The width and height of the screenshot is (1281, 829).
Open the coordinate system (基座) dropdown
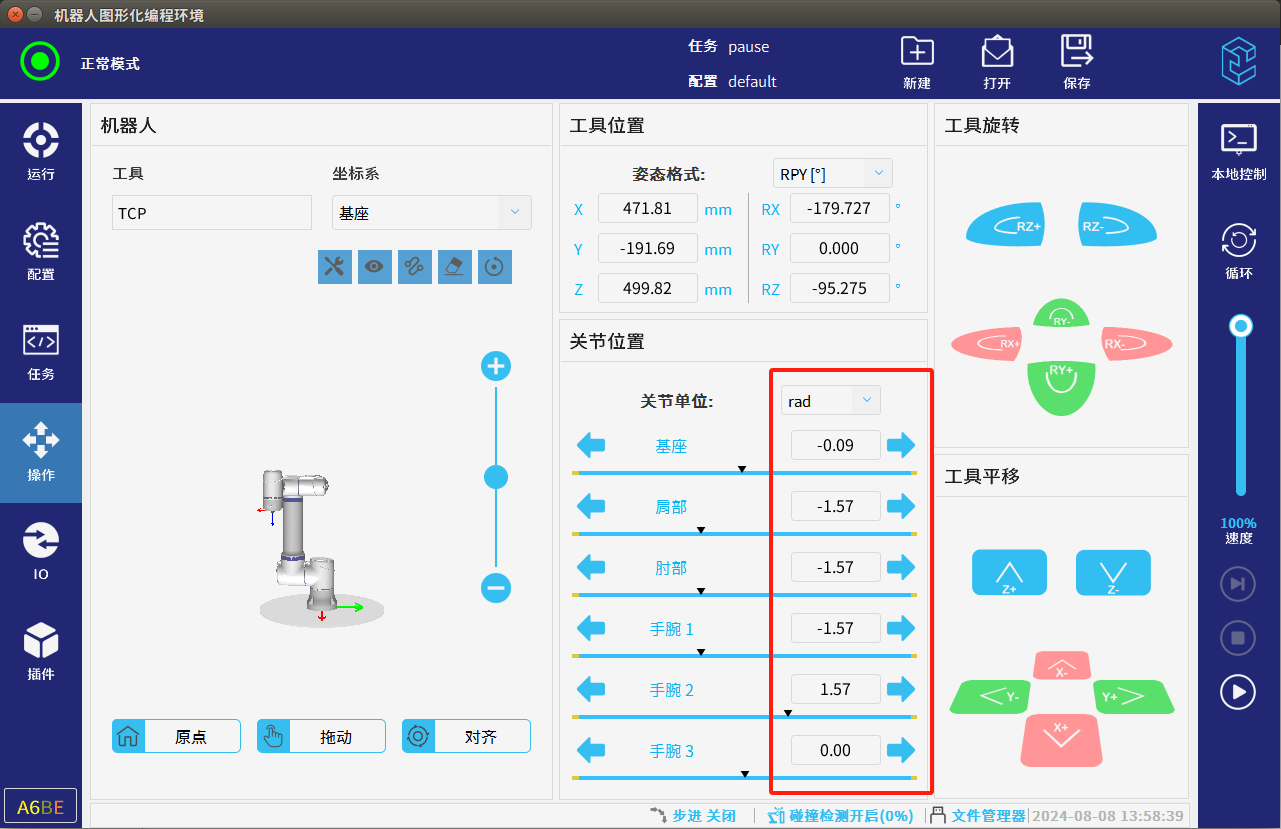click(x=431, y=213)
